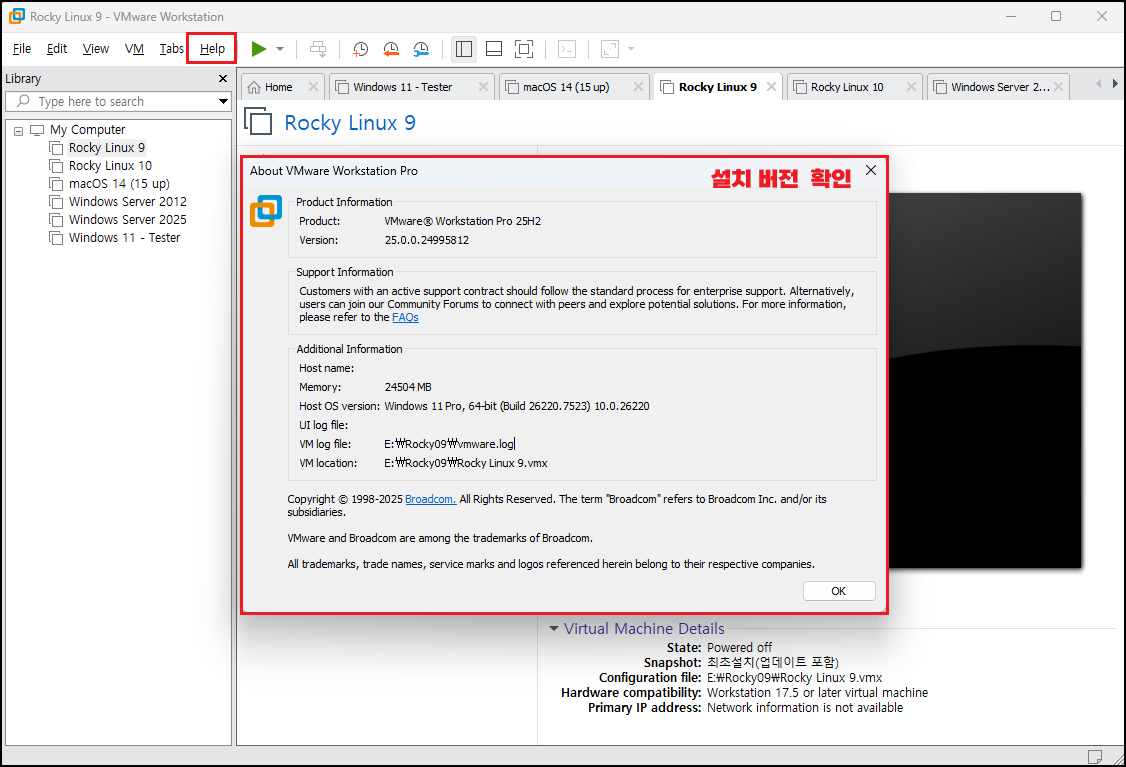Image resolution: width=1126 pixels, height=767 pixels.
Task: Select Windows 11 - Tester in library
Action: tap(124, 237)
